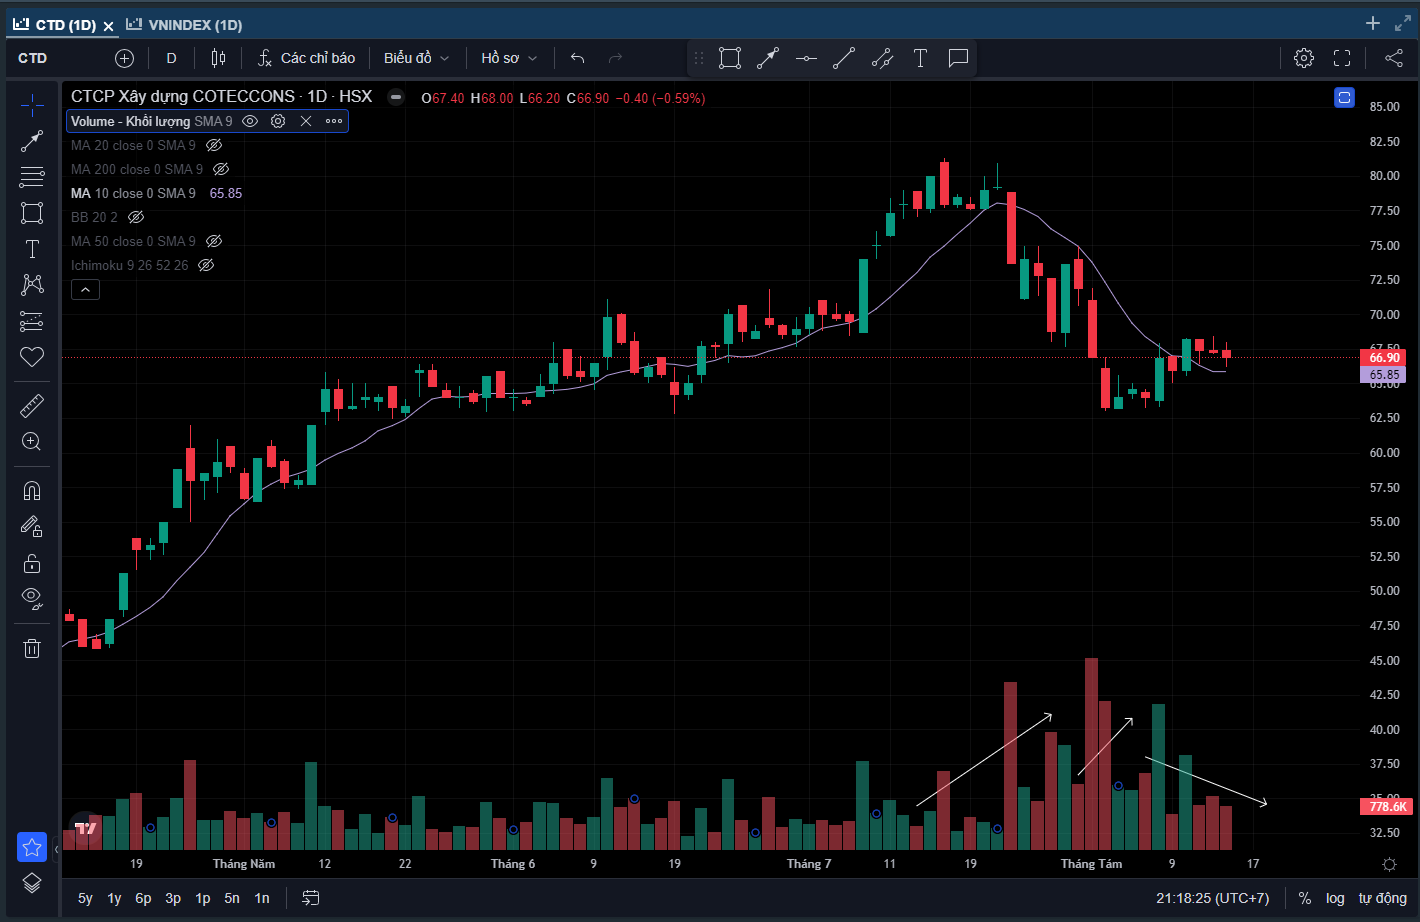Click the blue star favorites toolbar icon
The width and height of the screenshot is (1420, 922).
pos(32,848)
